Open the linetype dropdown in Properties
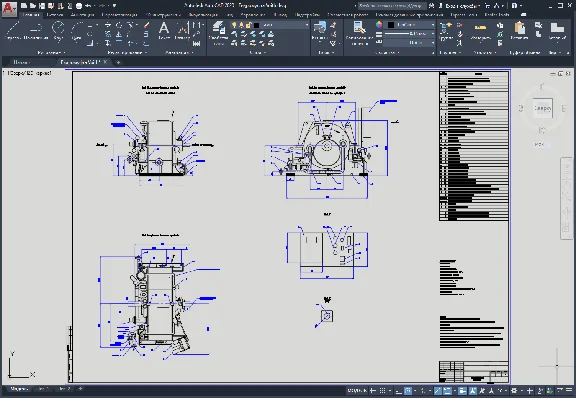The image size is (576, 398). pyautogui.click(x=433, y=43)
